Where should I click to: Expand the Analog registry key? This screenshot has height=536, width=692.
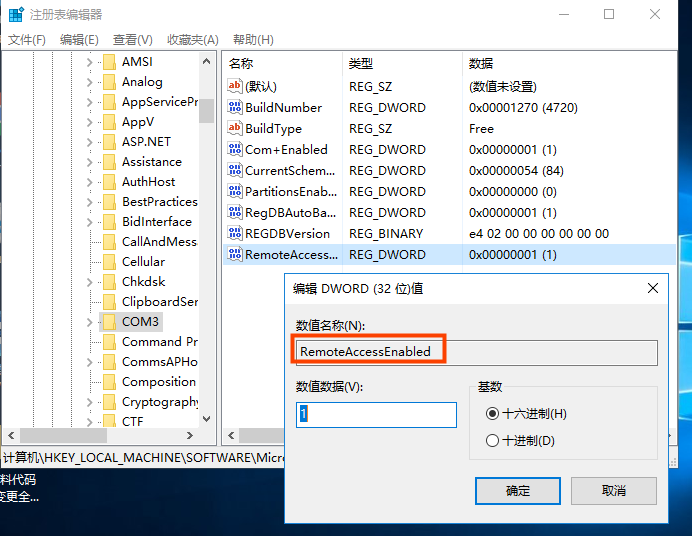89,82
